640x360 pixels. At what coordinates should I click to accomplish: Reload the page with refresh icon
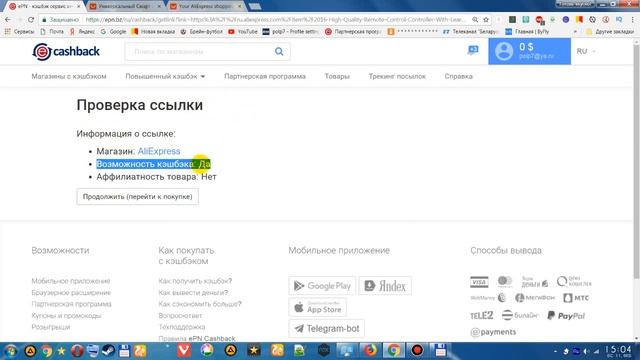tap(31, 20)
